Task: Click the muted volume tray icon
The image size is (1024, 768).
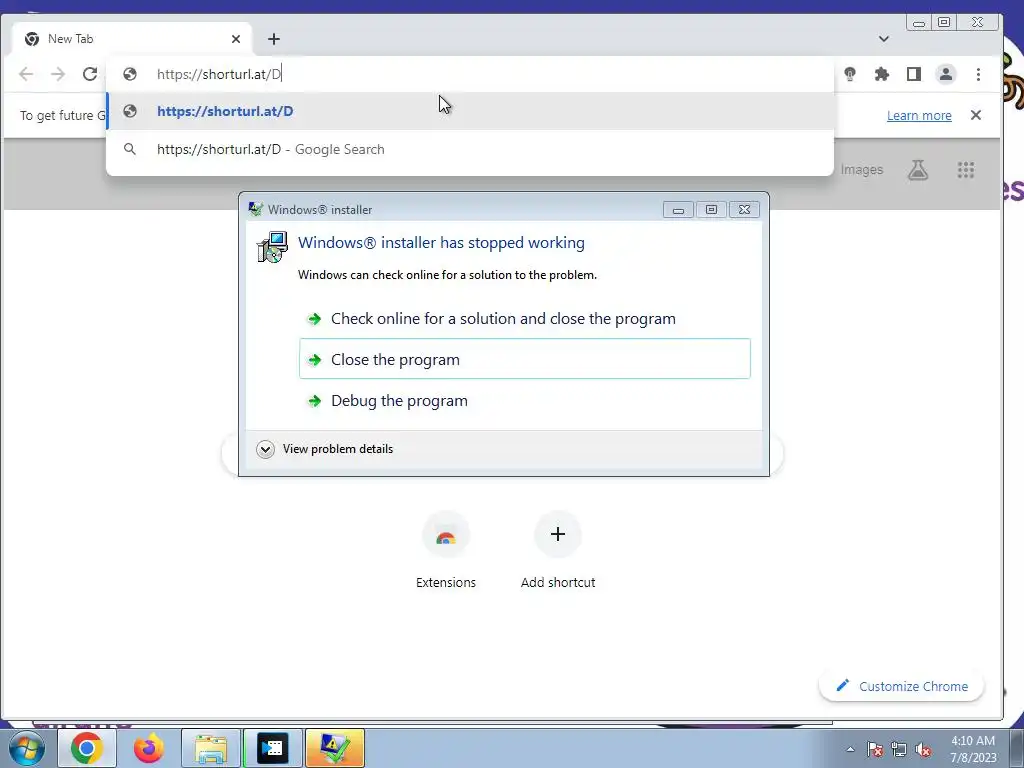Action: (x=923, y=749)
